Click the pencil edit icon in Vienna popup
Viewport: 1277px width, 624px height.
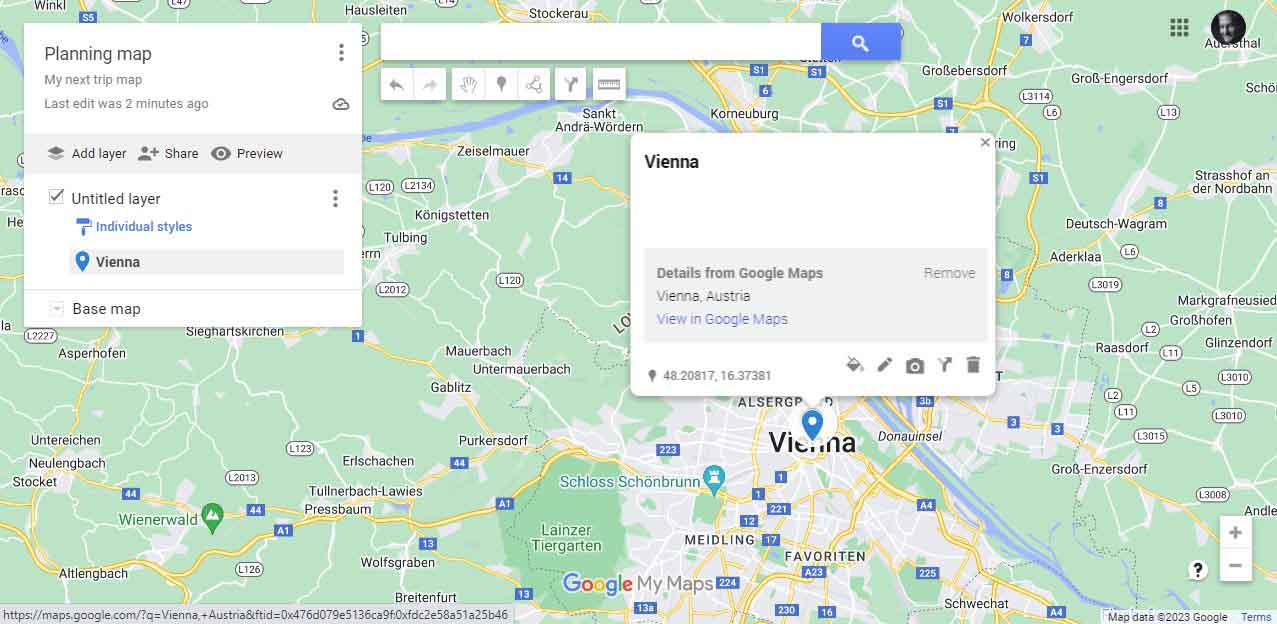(884, 365)
